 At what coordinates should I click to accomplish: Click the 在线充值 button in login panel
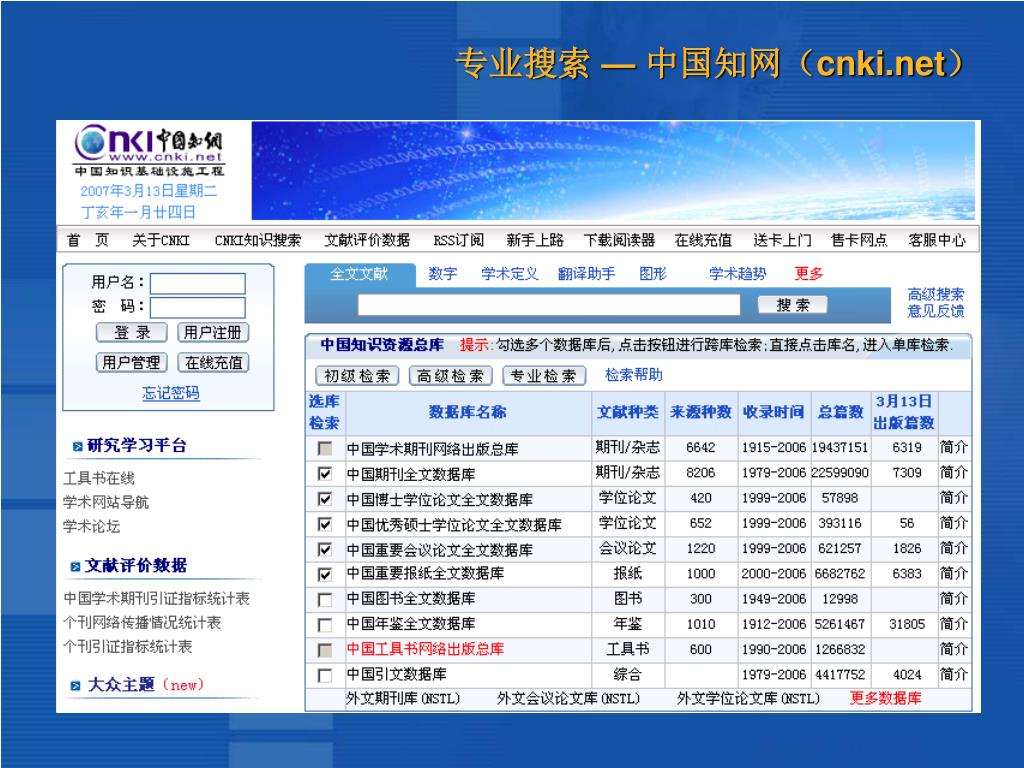(x=213, y=362)
